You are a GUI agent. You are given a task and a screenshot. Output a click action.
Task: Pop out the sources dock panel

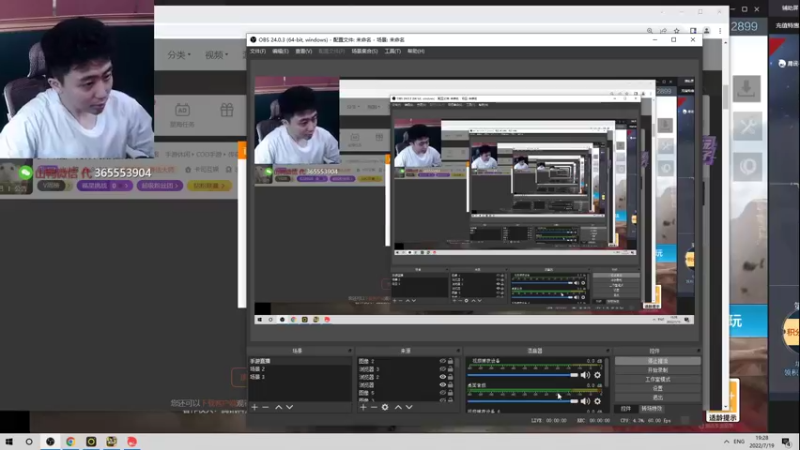[x=458, y=351]
